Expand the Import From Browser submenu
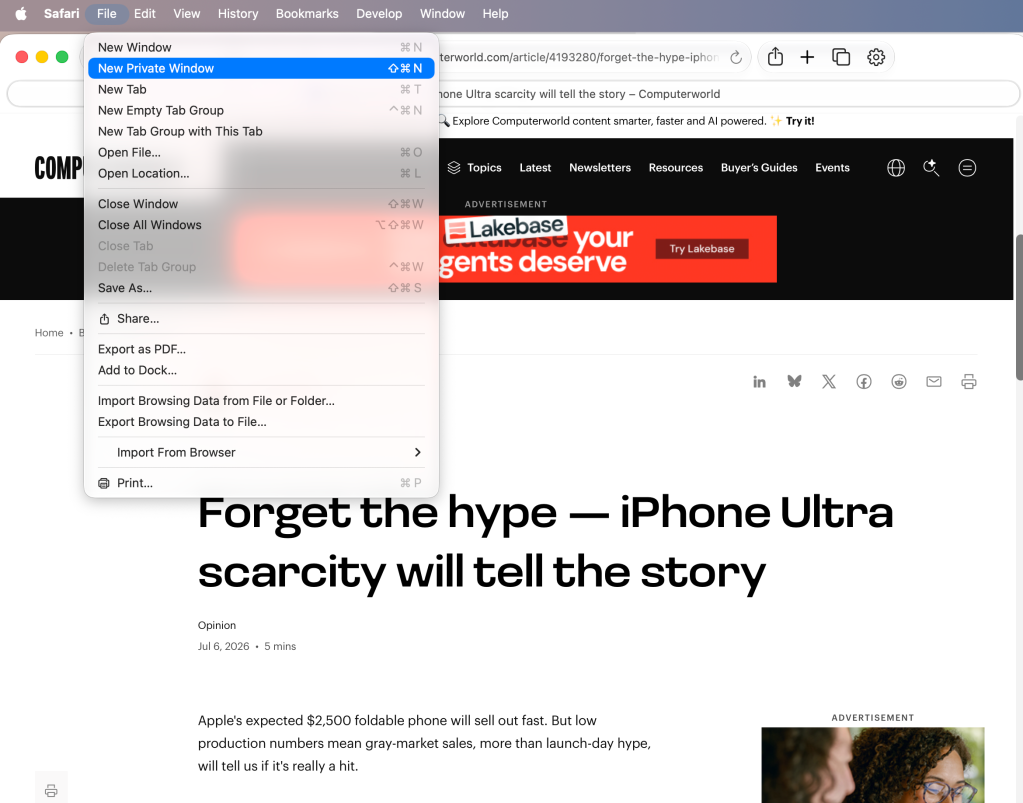This screenshot has width=1023, height=803. coord(261,452)
